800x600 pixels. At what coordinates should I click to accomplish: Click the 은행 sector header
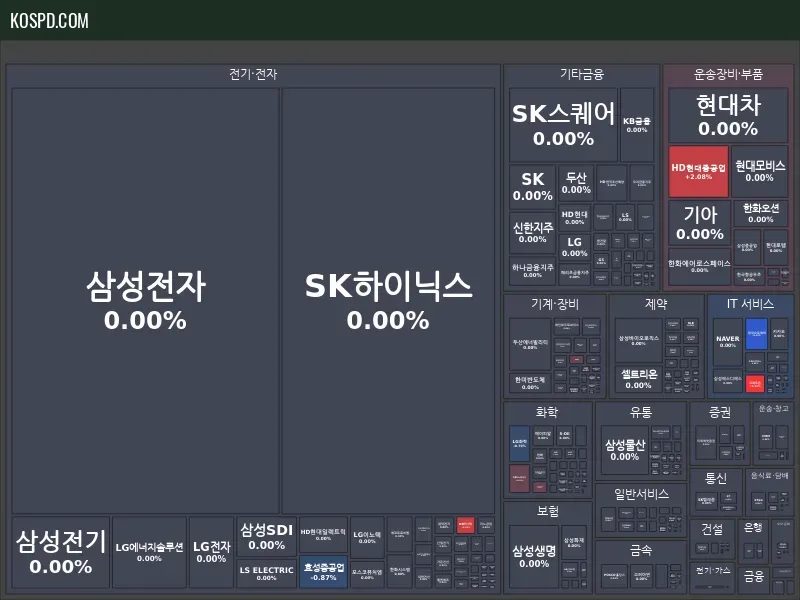pos(753,528)
